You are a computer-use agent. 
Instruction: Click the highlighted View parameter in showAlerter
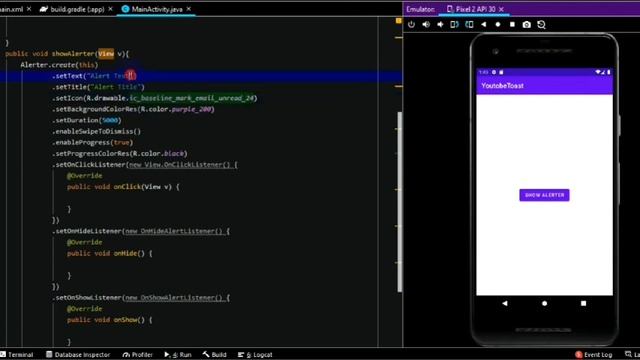[106, 53]
